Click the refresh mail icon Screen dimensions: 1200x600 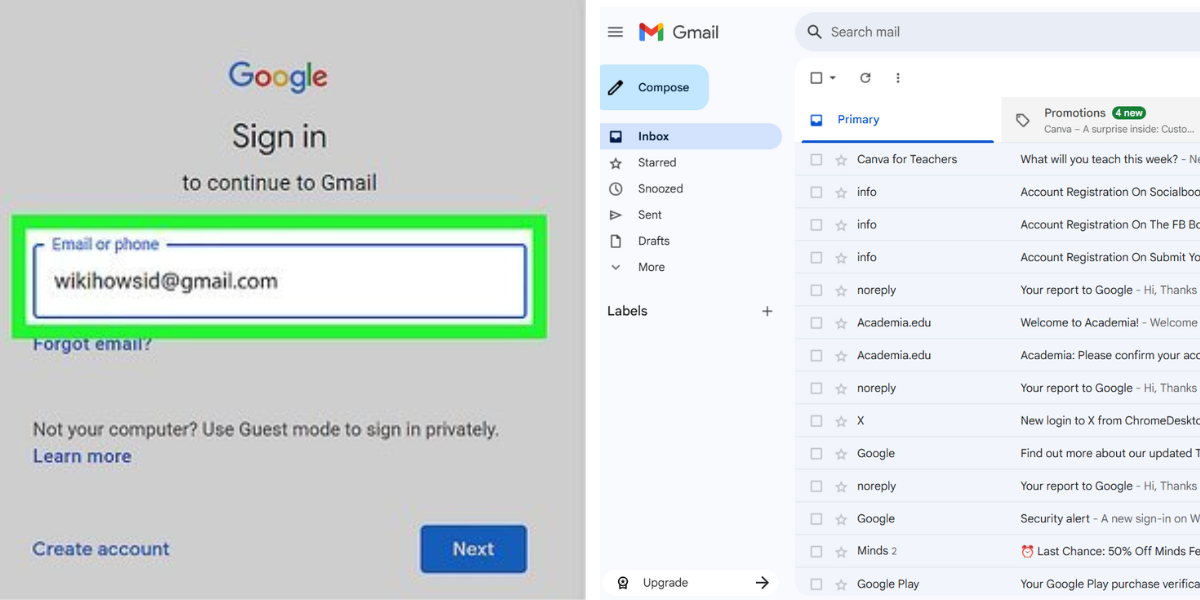865,78
